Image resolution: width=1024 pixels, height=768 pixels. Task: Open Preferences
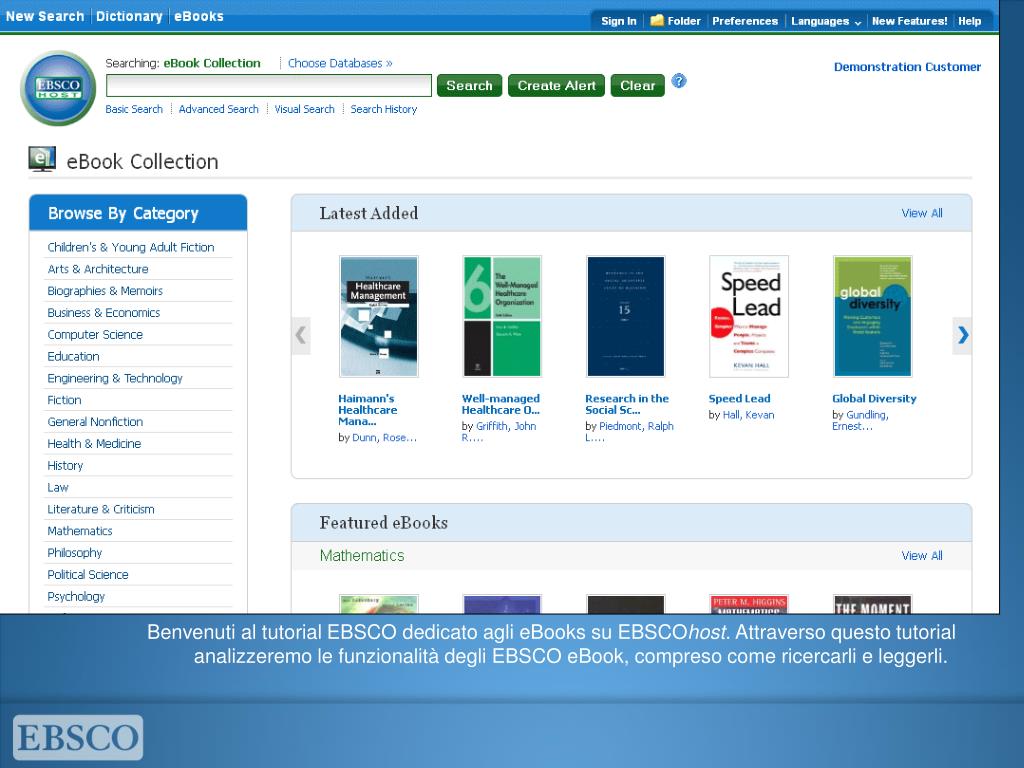745,21
